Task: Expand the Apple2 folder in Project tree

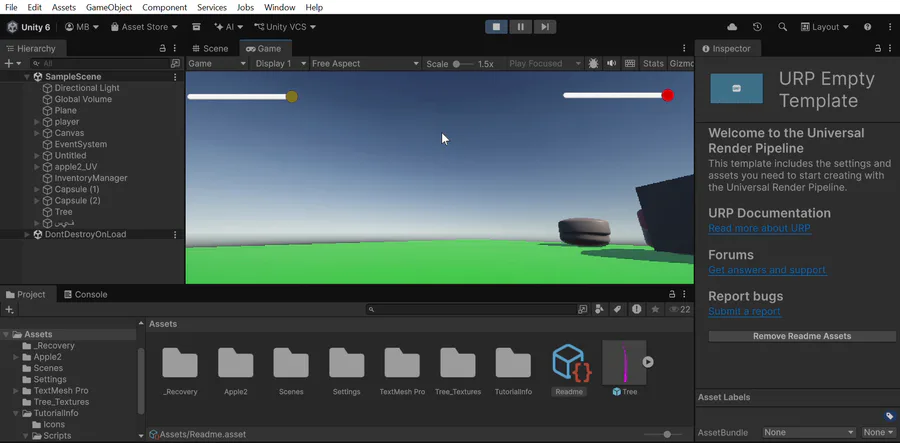Action: (x=16, y=357)
